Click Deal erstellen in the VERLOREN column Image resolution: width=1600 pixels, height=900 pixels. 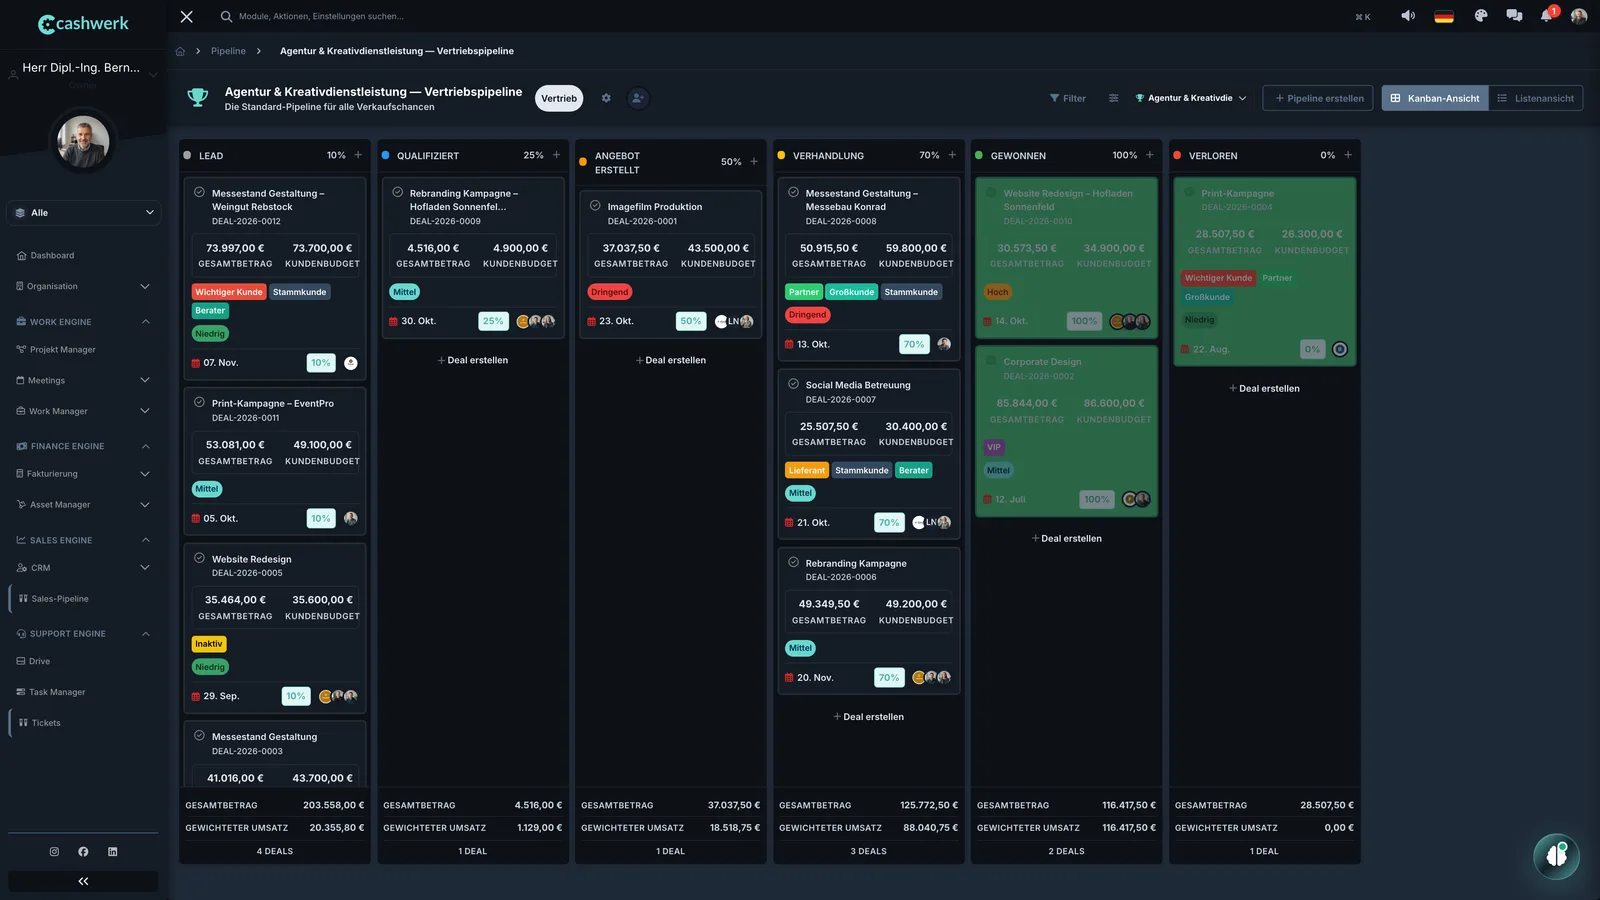coord(1264,388)
